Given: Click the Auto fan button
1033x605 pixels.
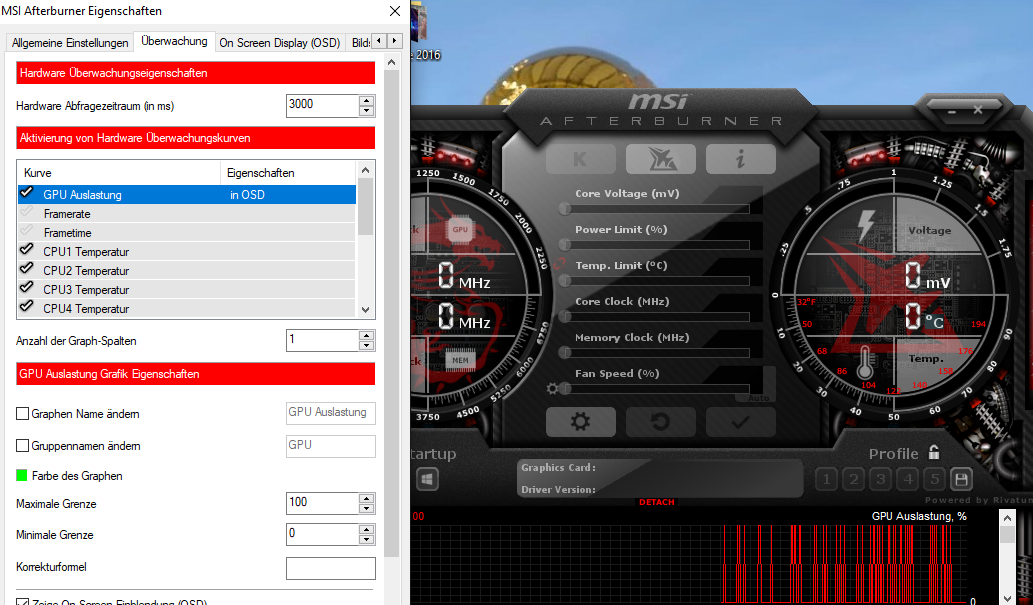Looking at the screenshot, I should [758, 398].
